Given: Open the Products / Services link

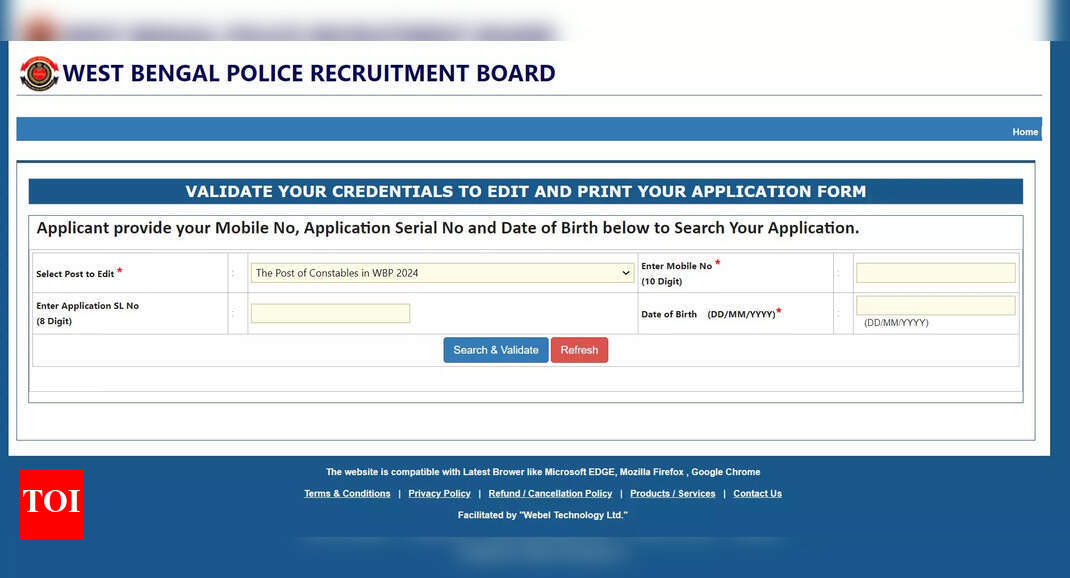Looking at the screenshot, I should pyautogui.click(x=672, y=493).
